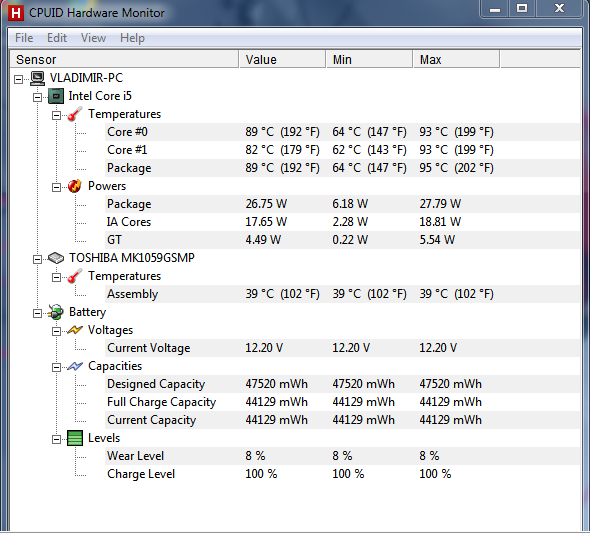Collapse the Intel Core i5 node

pyautogui.click(x=37, y=97)
